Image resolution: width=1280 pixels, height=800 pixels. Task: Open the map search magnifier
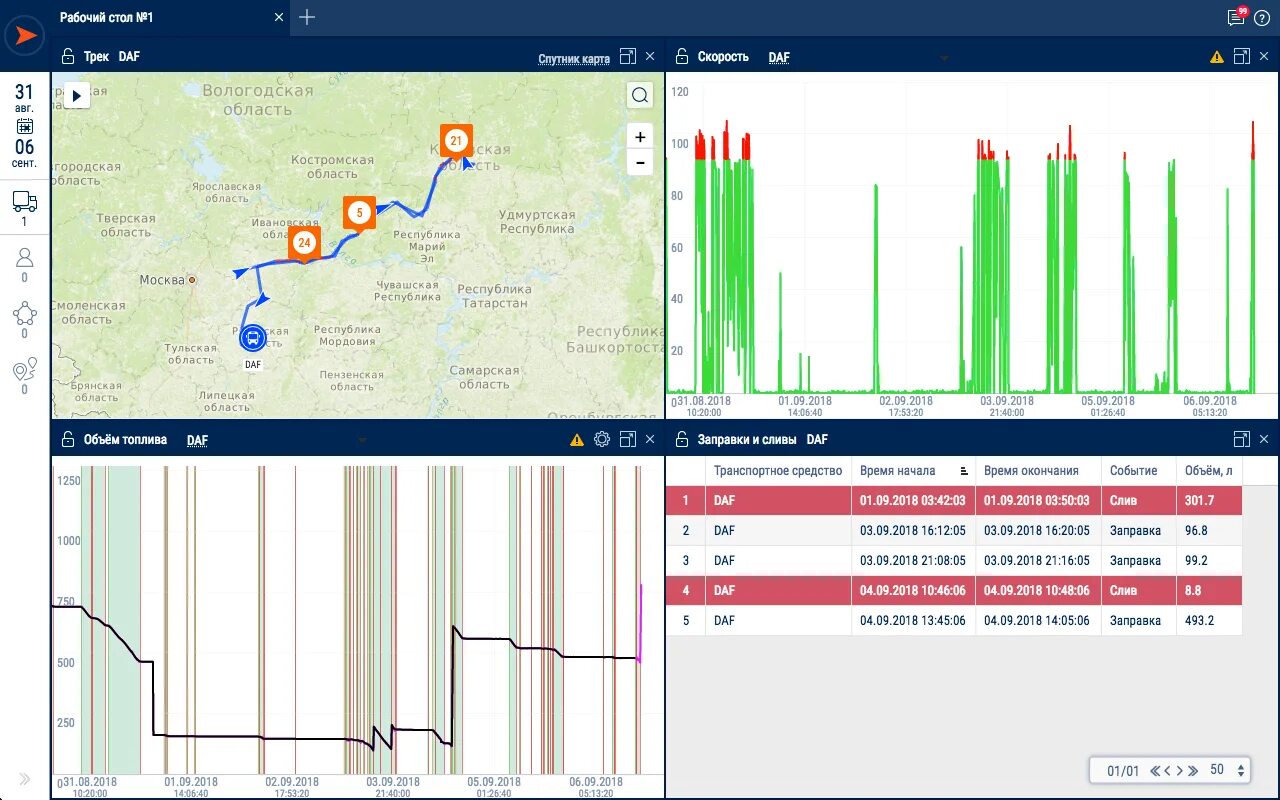[640, 95]
